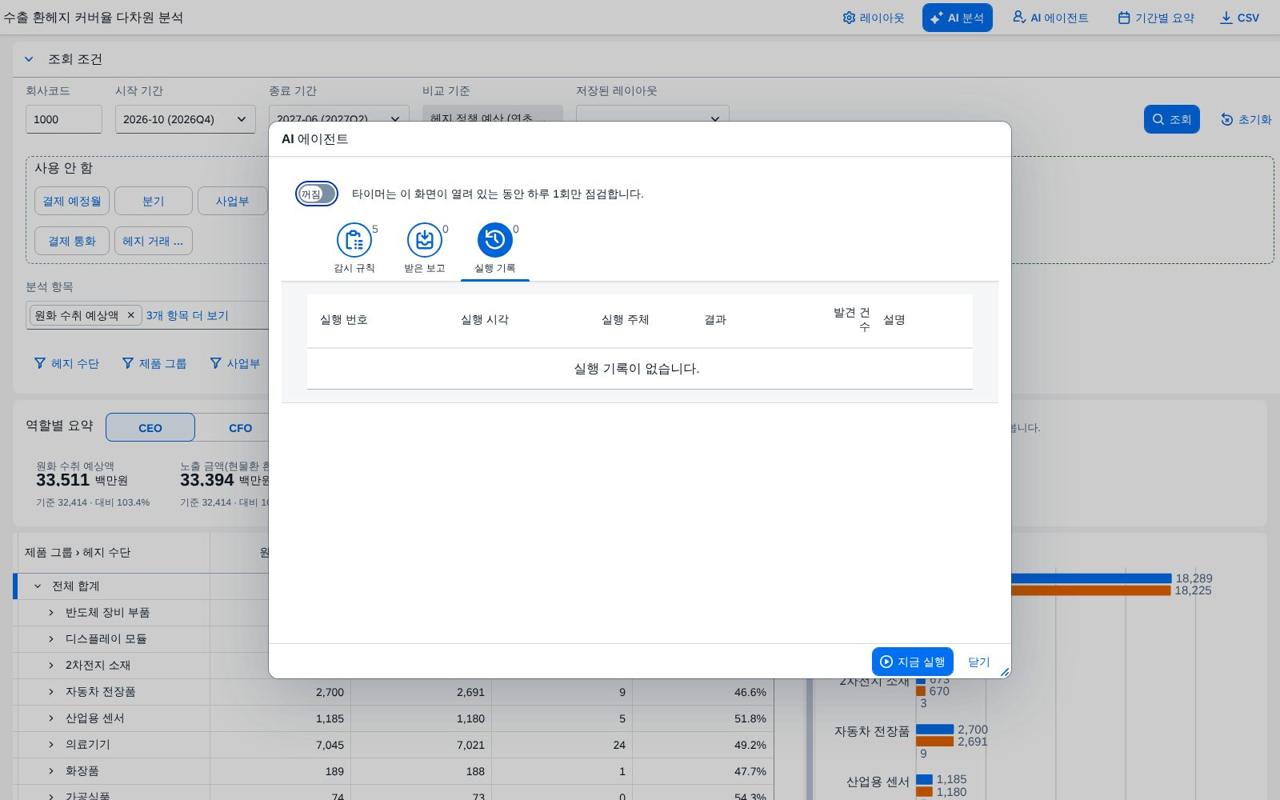Screen dimensions: 1280x800
Task: Open the 레이아웃 settings
Action: coord(873,18)
